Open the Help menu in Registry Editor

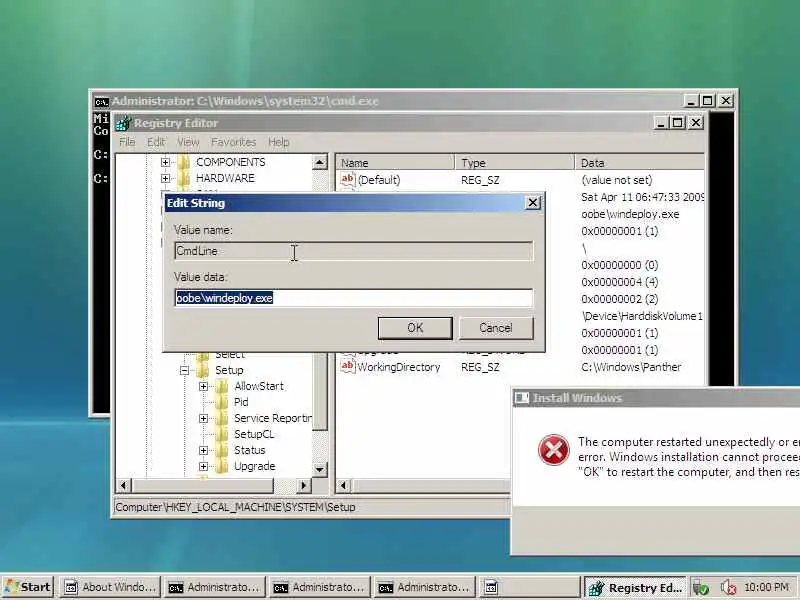click(x=279, y=142)
